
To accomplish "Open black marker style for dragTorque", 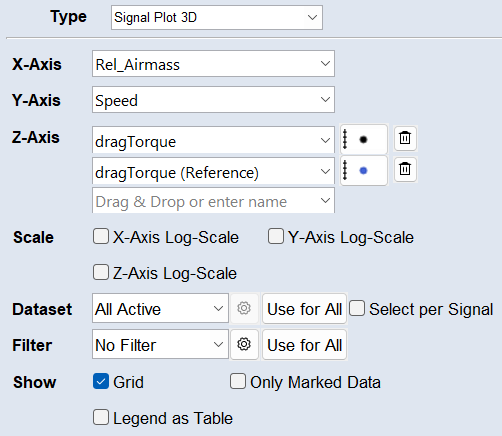I will [363, 139].
